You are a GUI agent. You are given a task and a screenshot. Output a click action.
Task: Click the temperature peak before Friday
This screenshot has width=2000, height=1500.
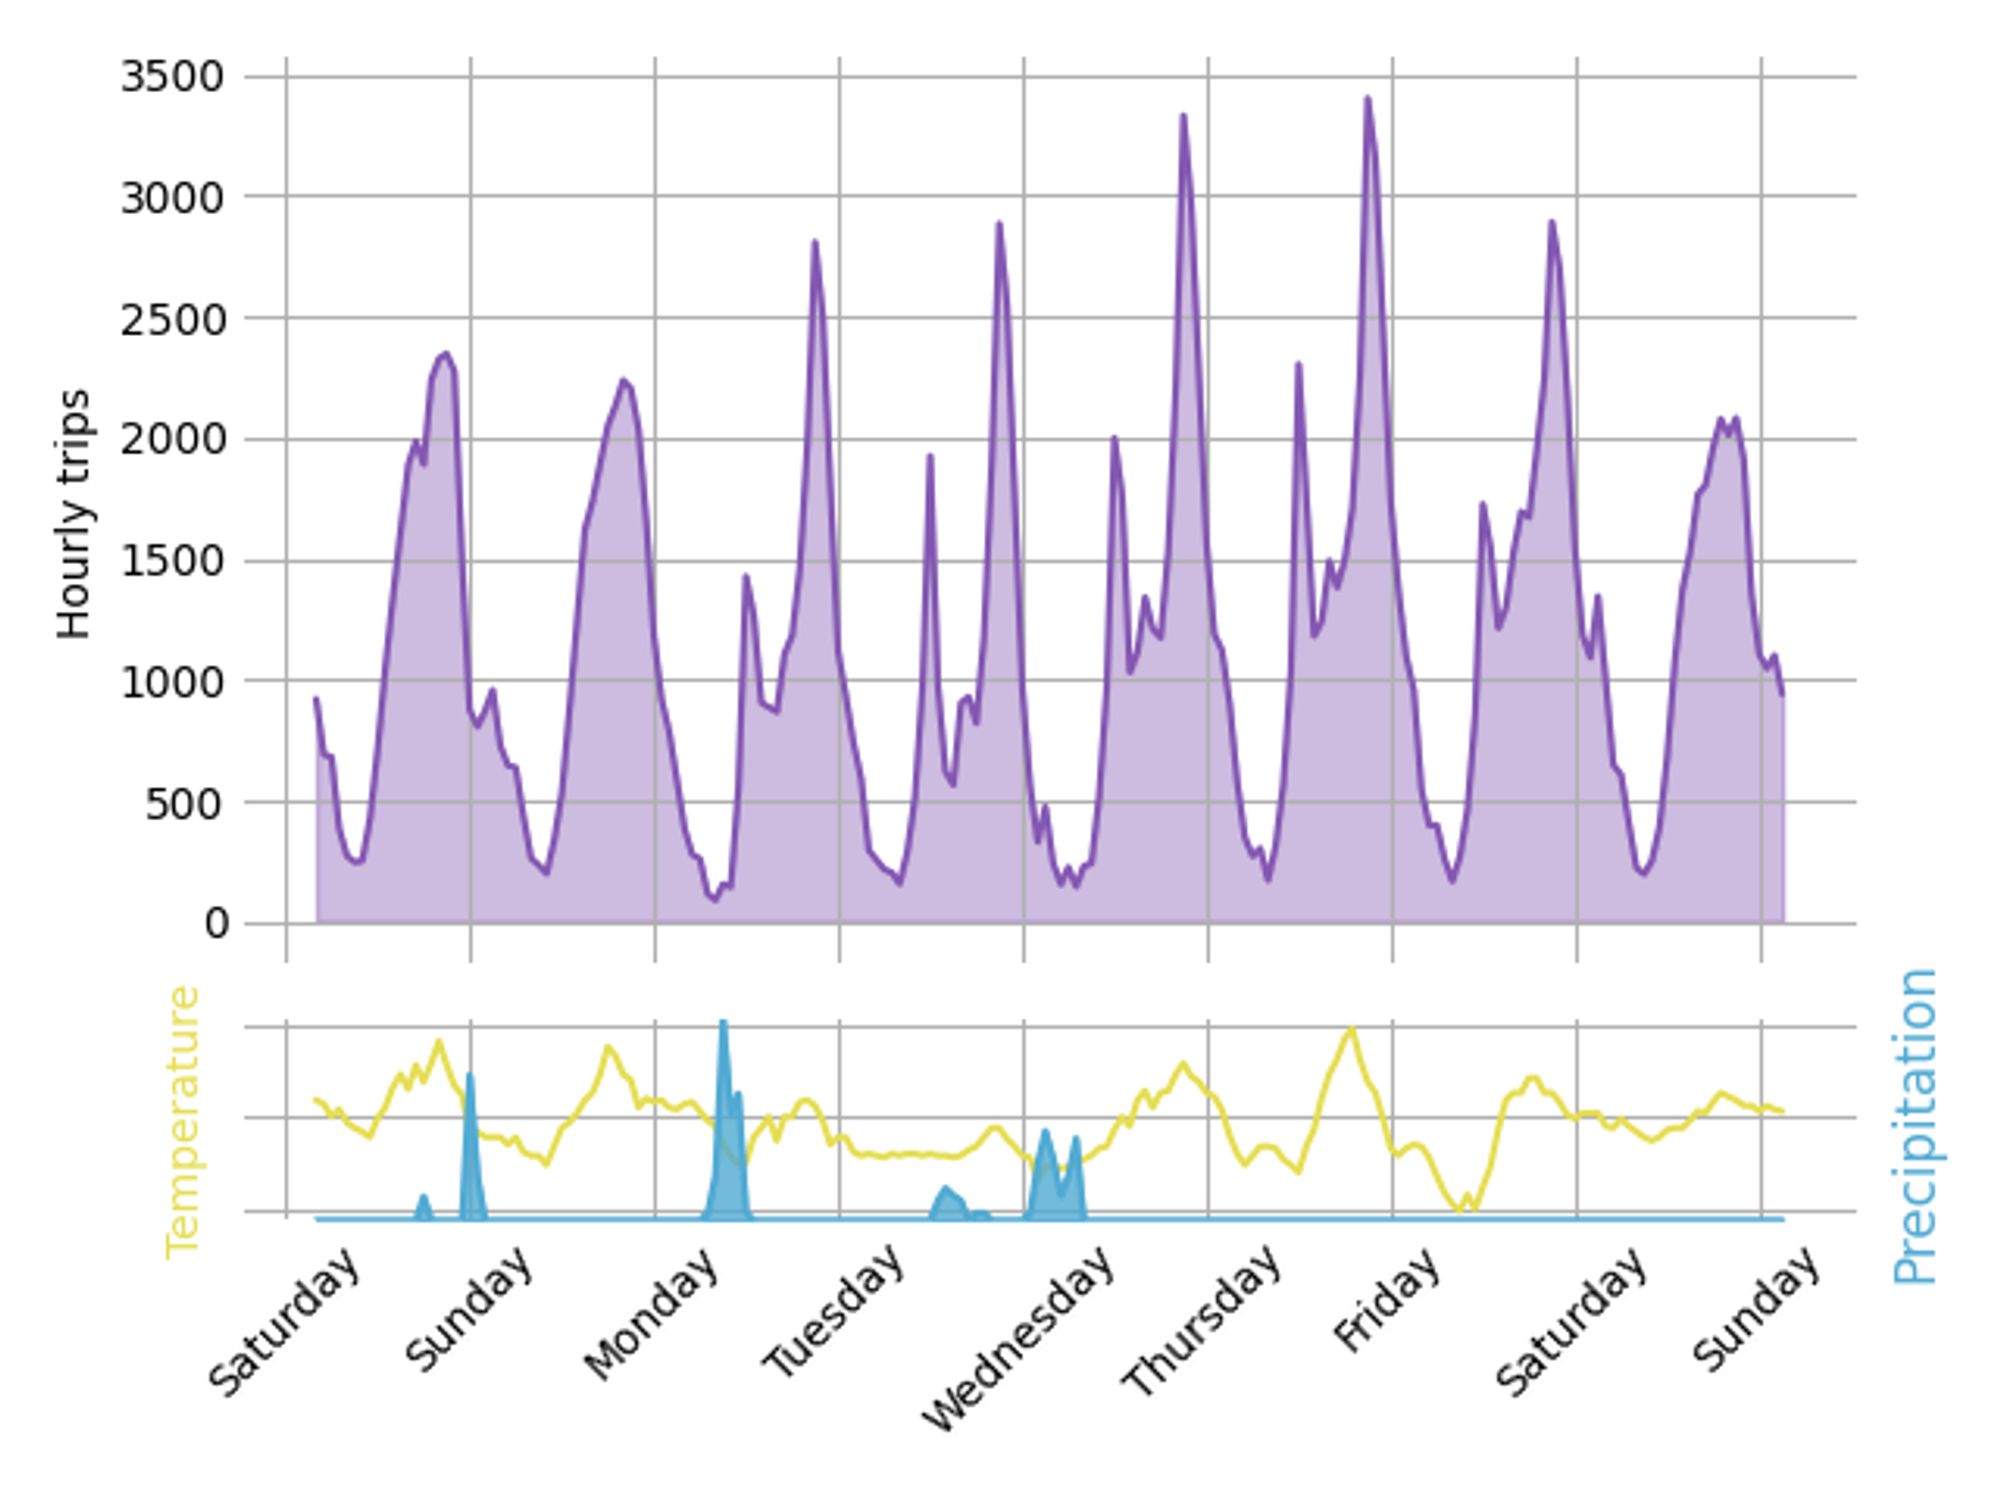1351,1029
